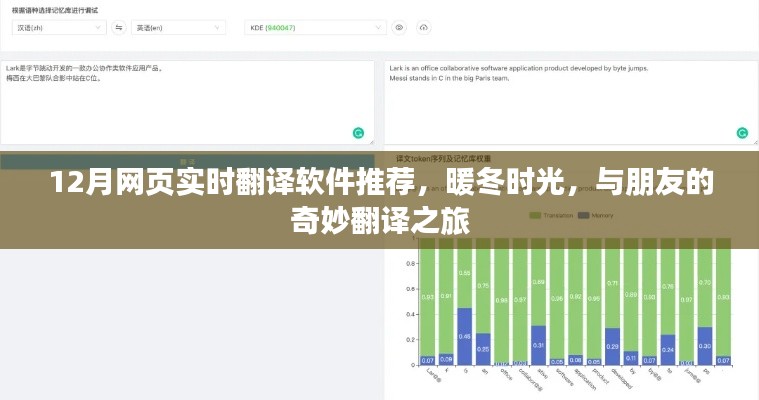Click the blue 0.45 bar segment

point(464,335)
